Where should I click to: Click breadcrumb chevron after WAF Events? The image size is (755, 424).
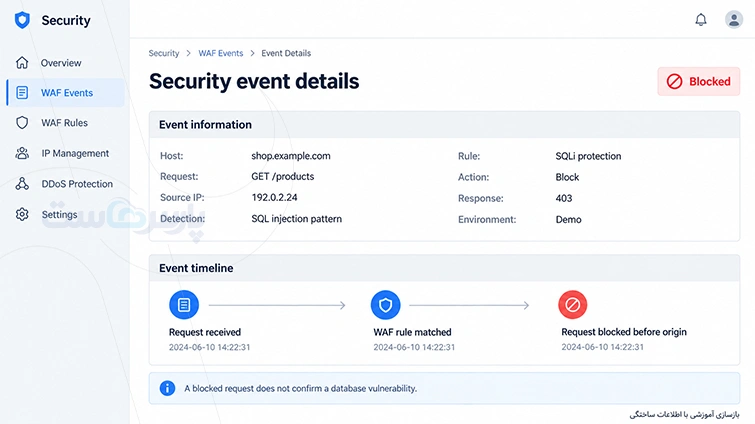click(252, 53)
